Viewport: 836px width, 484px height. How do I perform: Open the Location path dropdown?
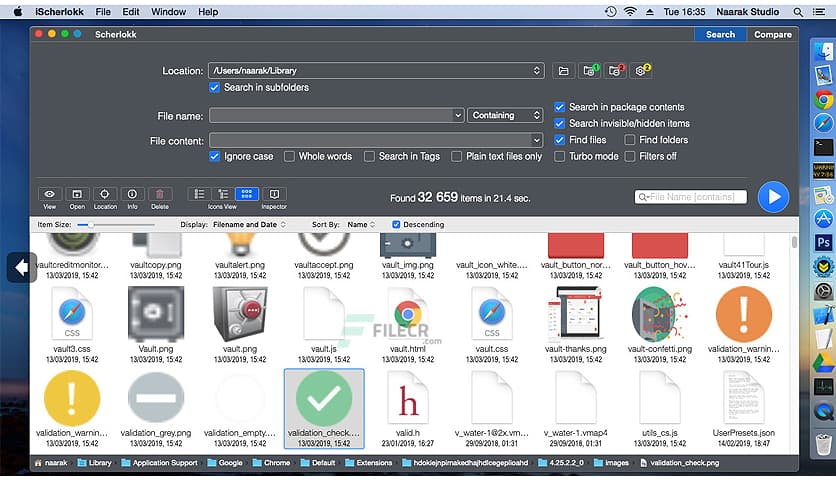click(x=376, y=71)
